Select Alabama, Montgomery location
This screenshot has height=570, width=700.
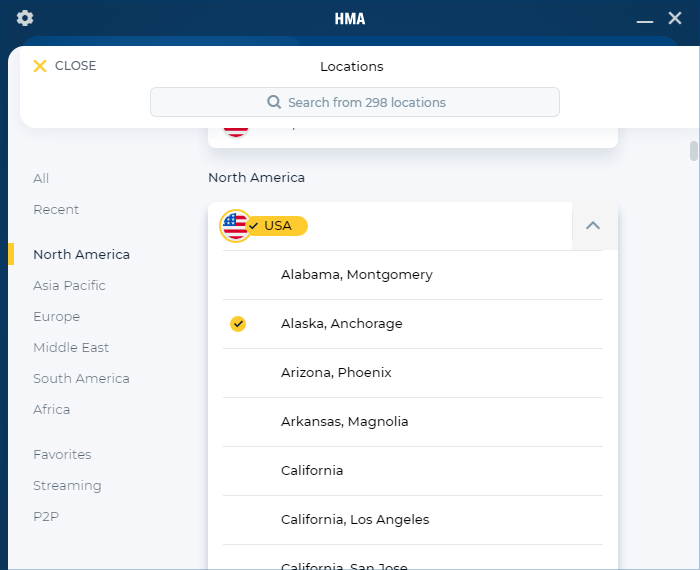(x=357, y=275)
